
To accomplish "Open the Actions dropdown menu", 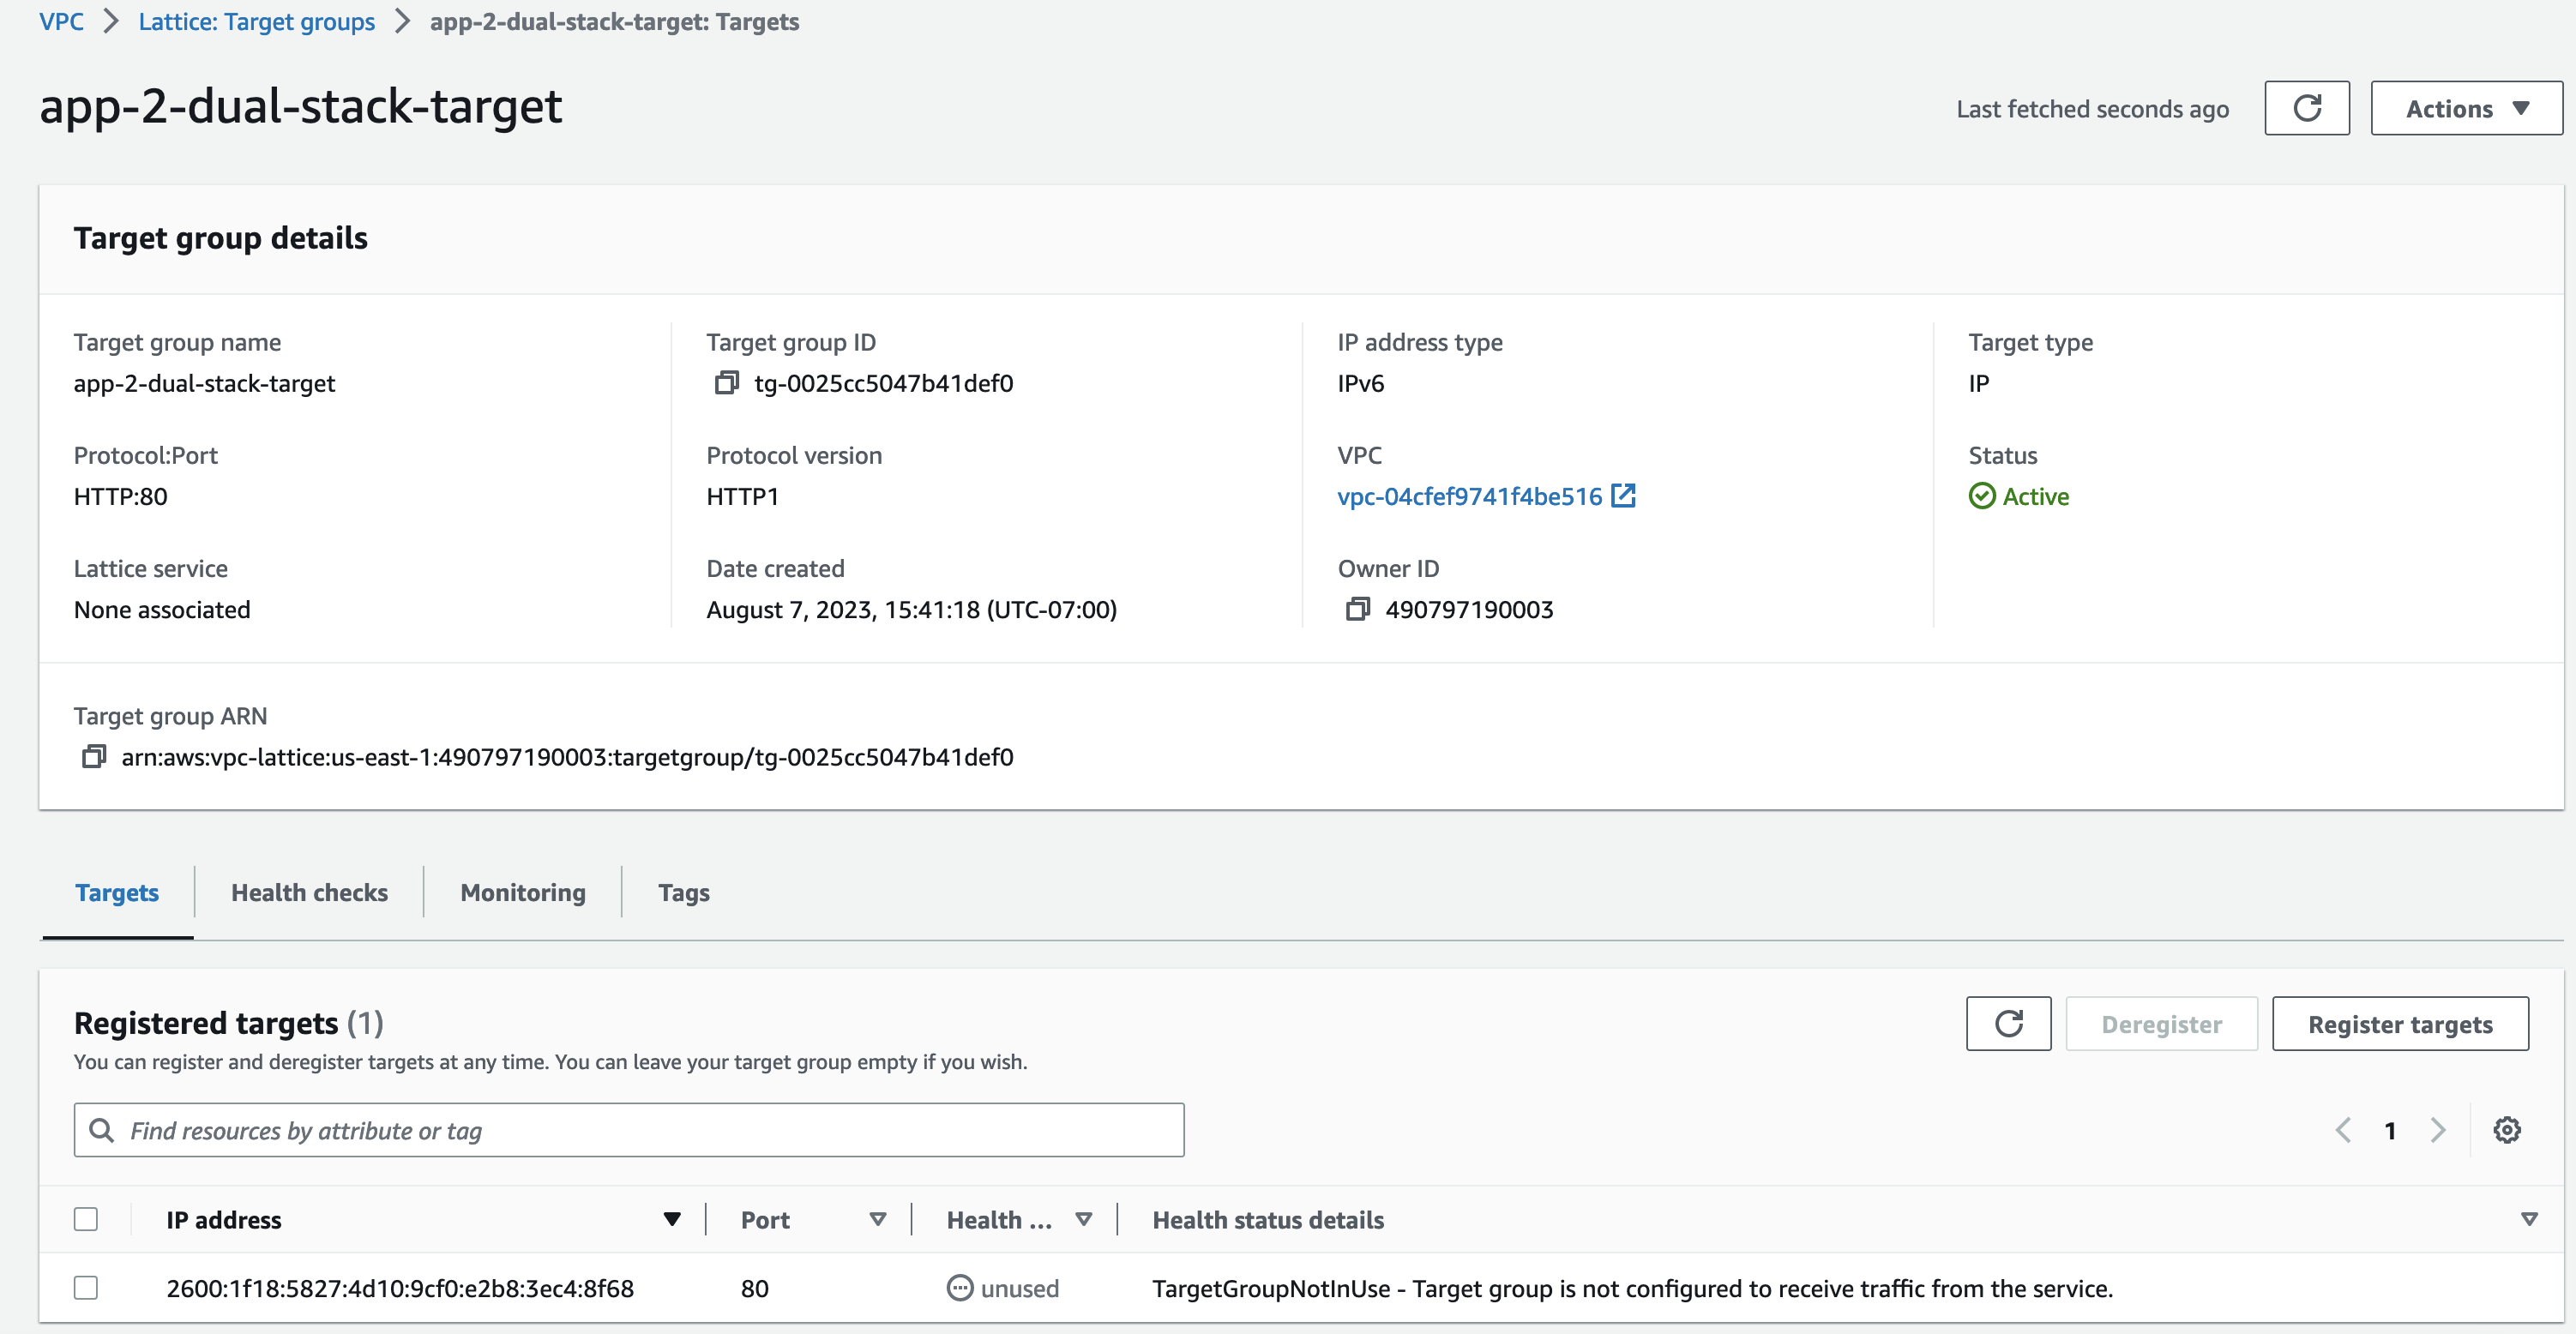I will 2466,108.
